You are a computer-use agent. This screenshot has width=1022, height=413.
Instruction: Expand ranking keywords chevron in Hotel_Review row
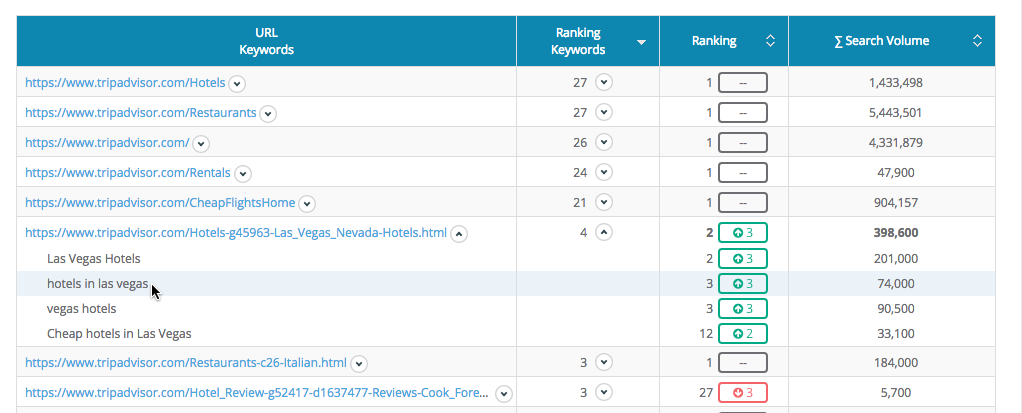[x=604, y=392]
